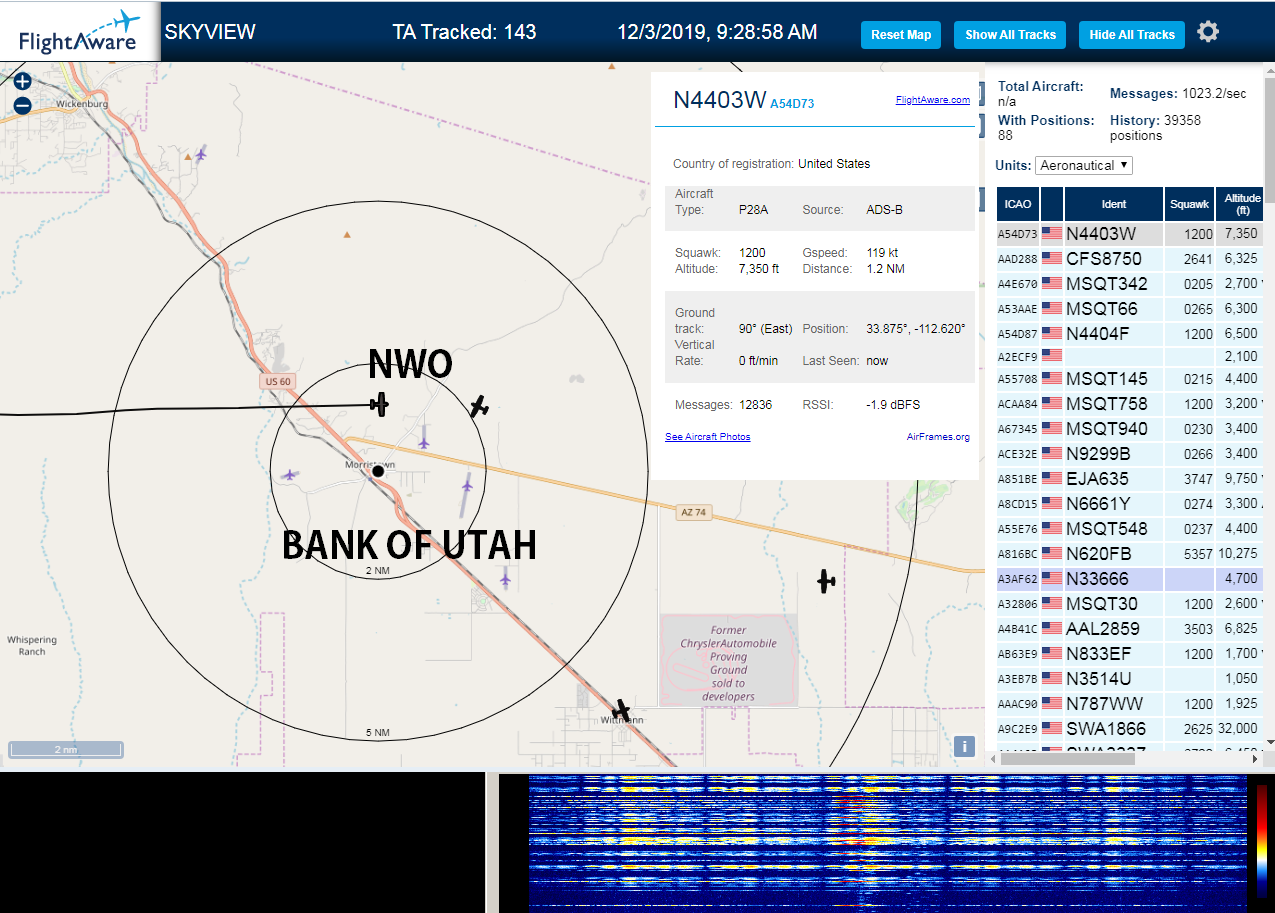Select the highlighted N33666 row
Screen dimensions: 1275x913
point(1130,579)
